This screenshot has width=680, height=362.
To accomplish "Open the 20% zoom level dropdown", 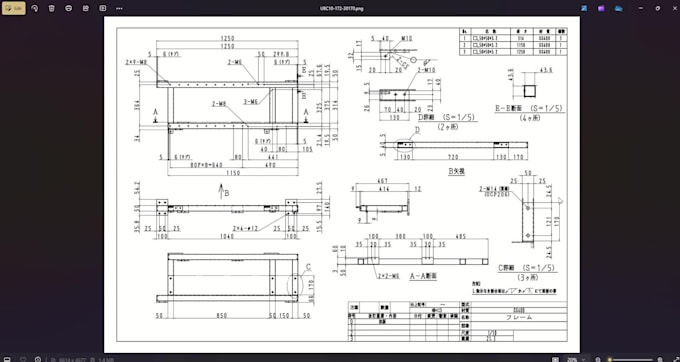I will click(x=575, y=359).
